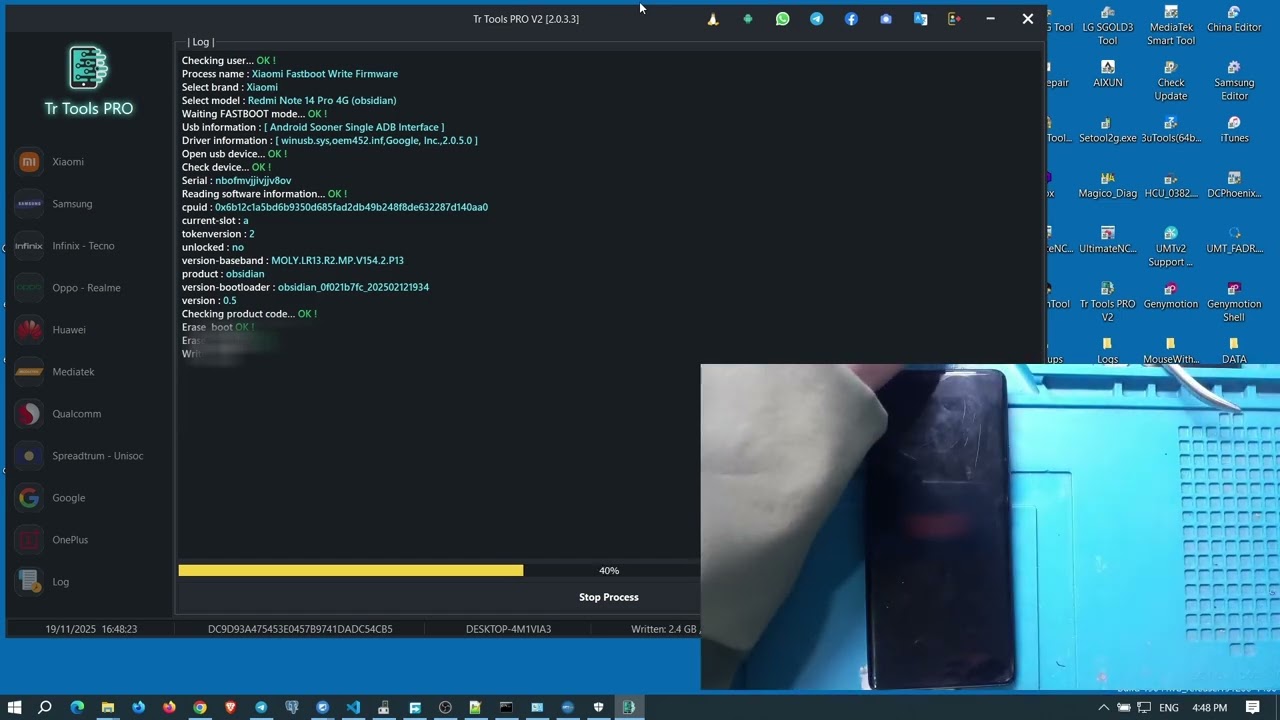1280x720 pixels.
Task: Open HCU_0382 desktop shortcut
Action: point(1171,186)
